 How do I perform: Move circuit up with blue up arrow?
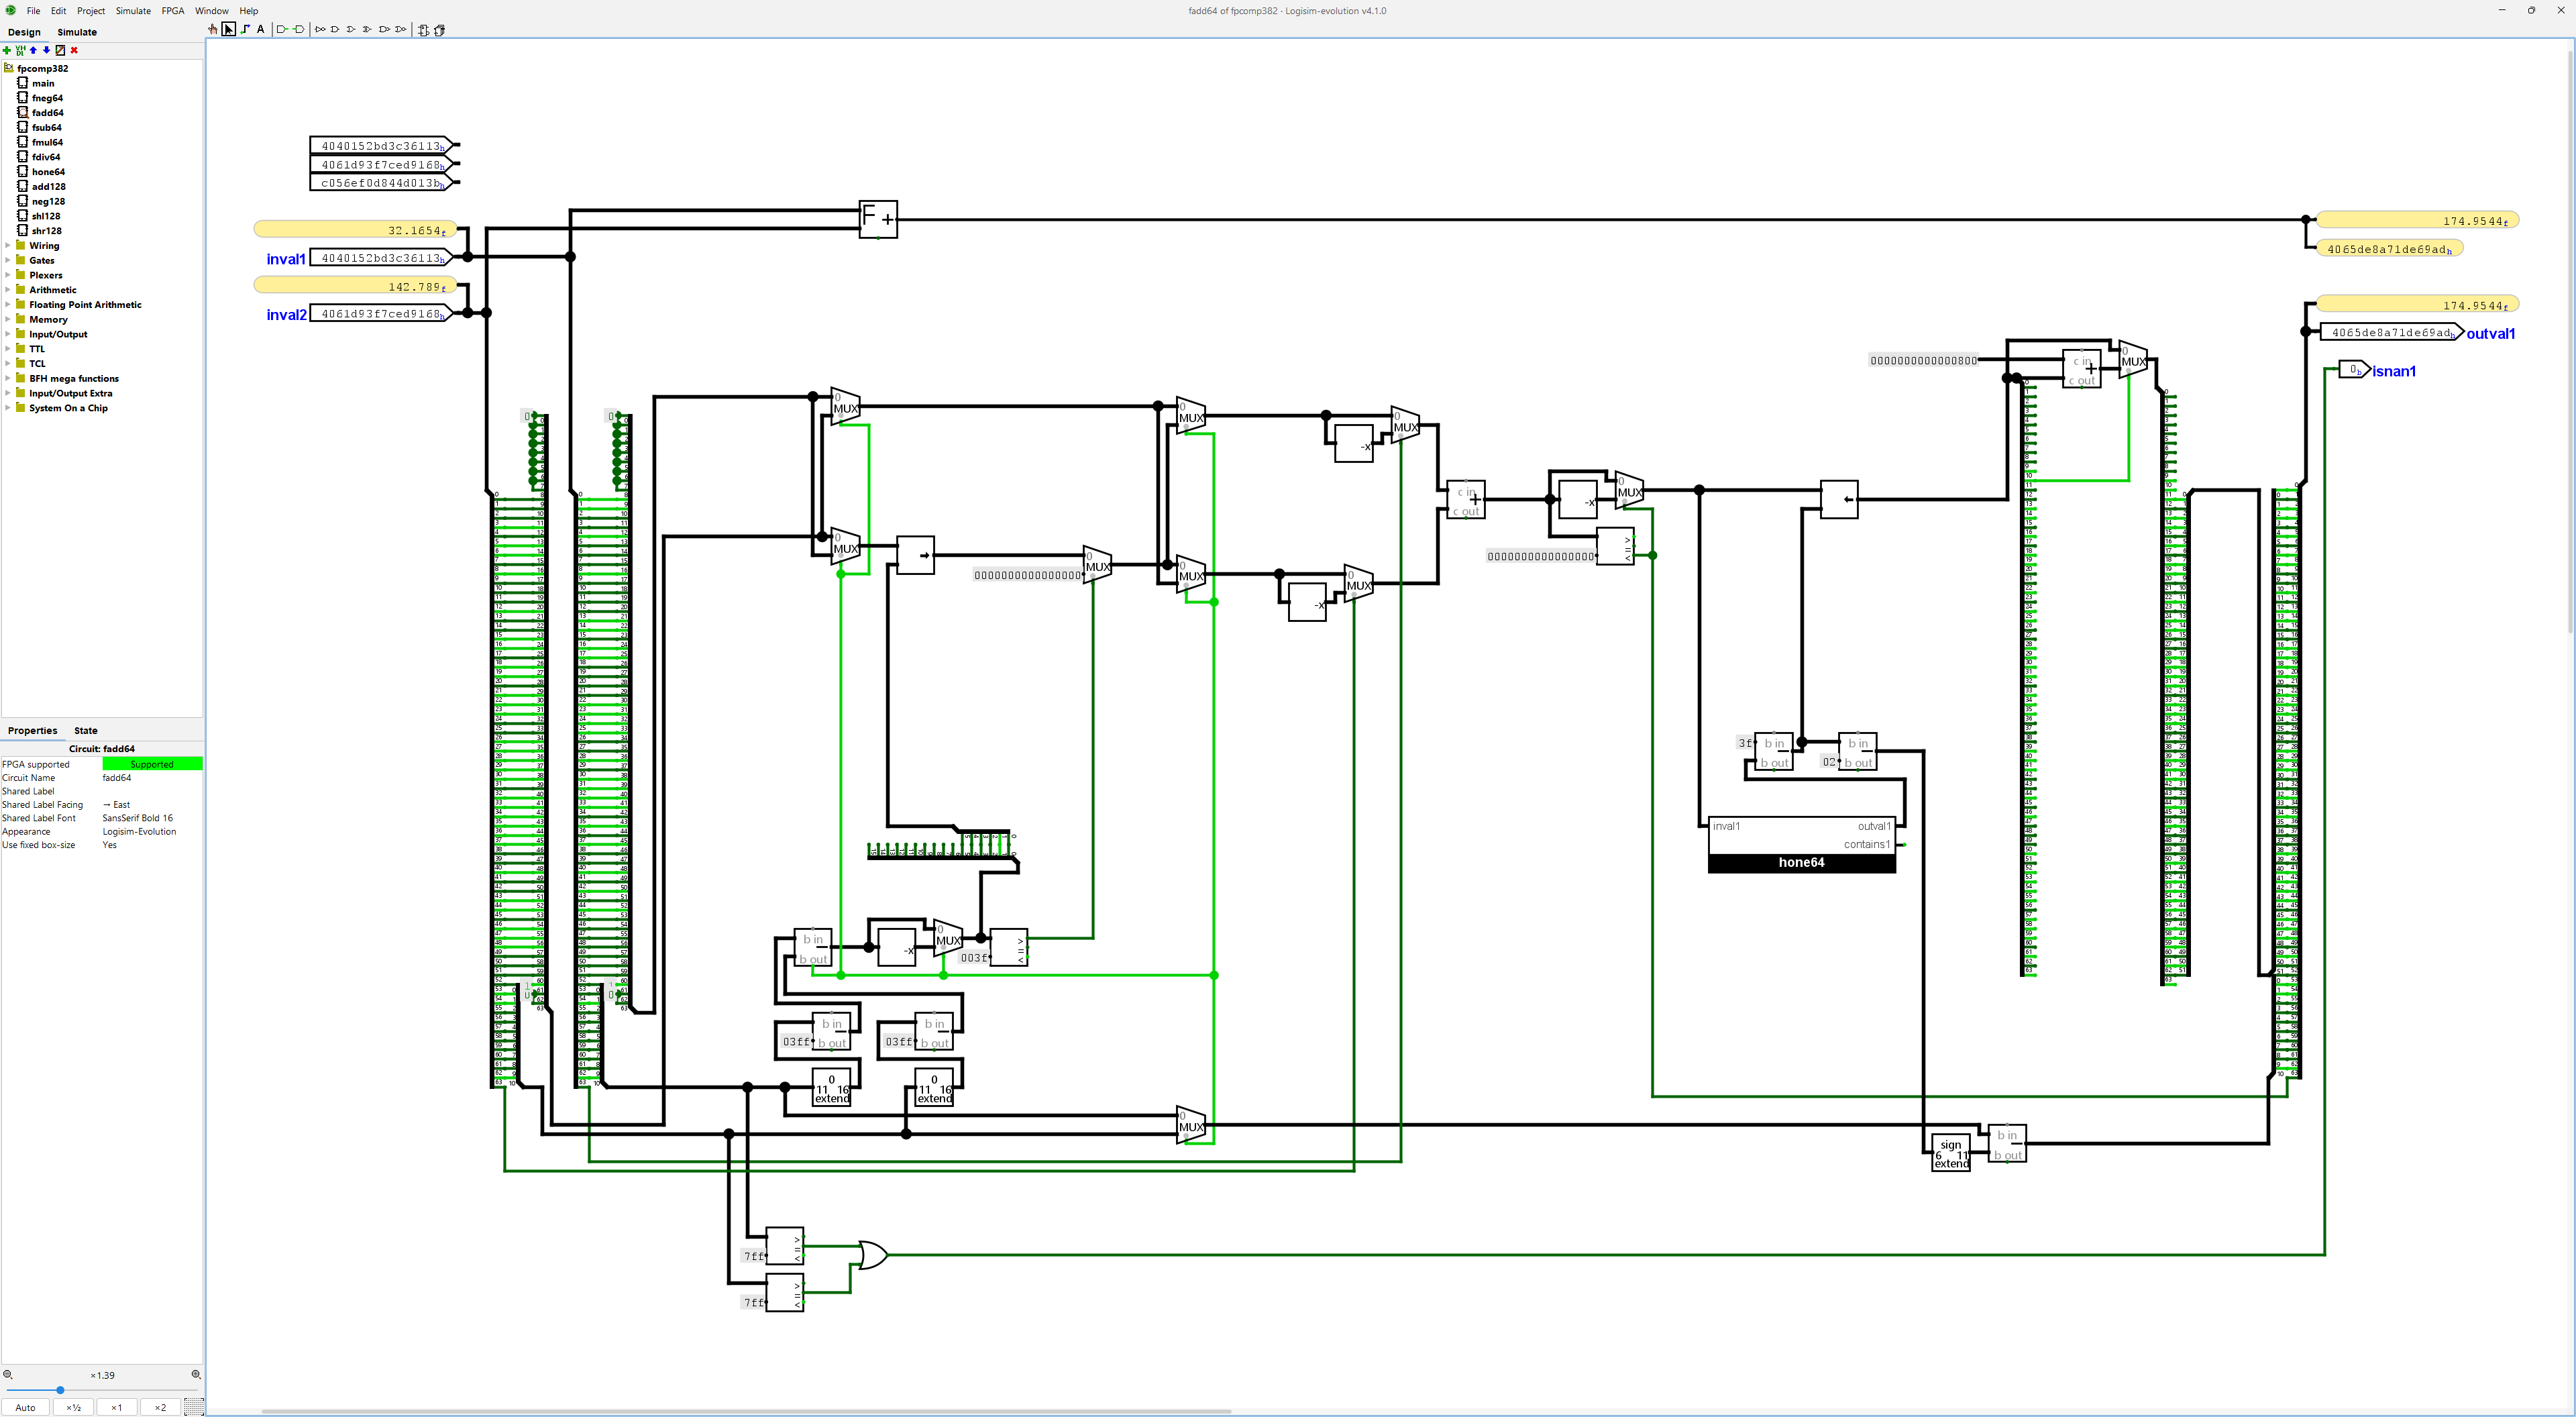point(34,50)
